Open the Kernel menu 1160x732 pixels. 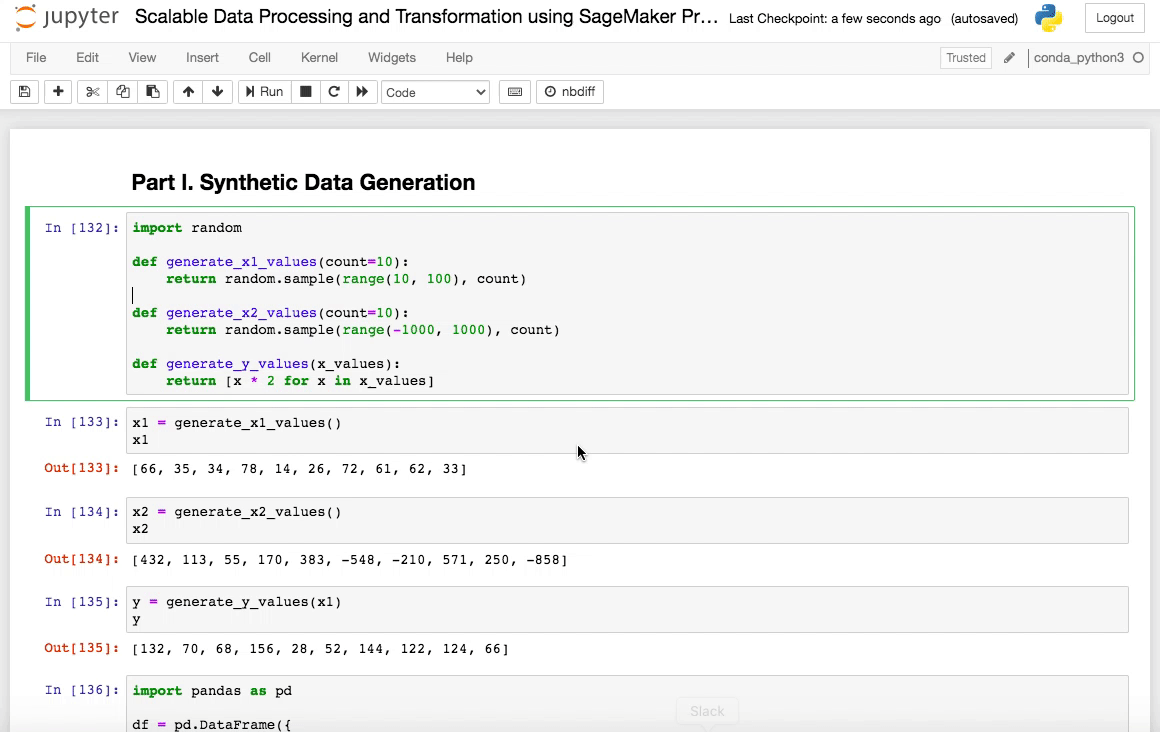(x=319, y=58)
